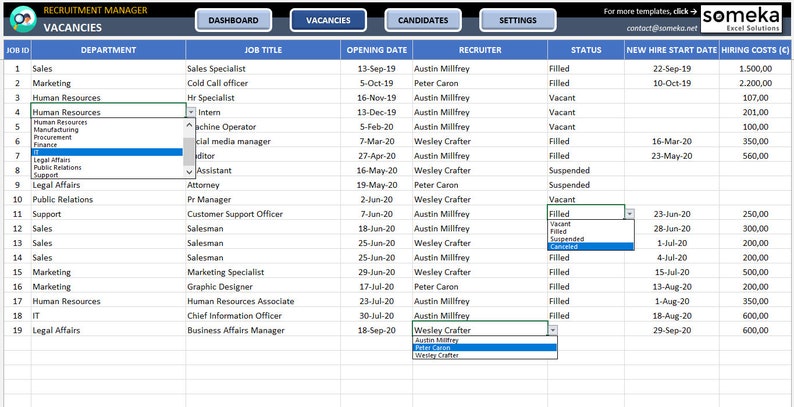Click the department list scroll-down arrow
The width and height of the screenshot is (794, 407).
[189, 172]
